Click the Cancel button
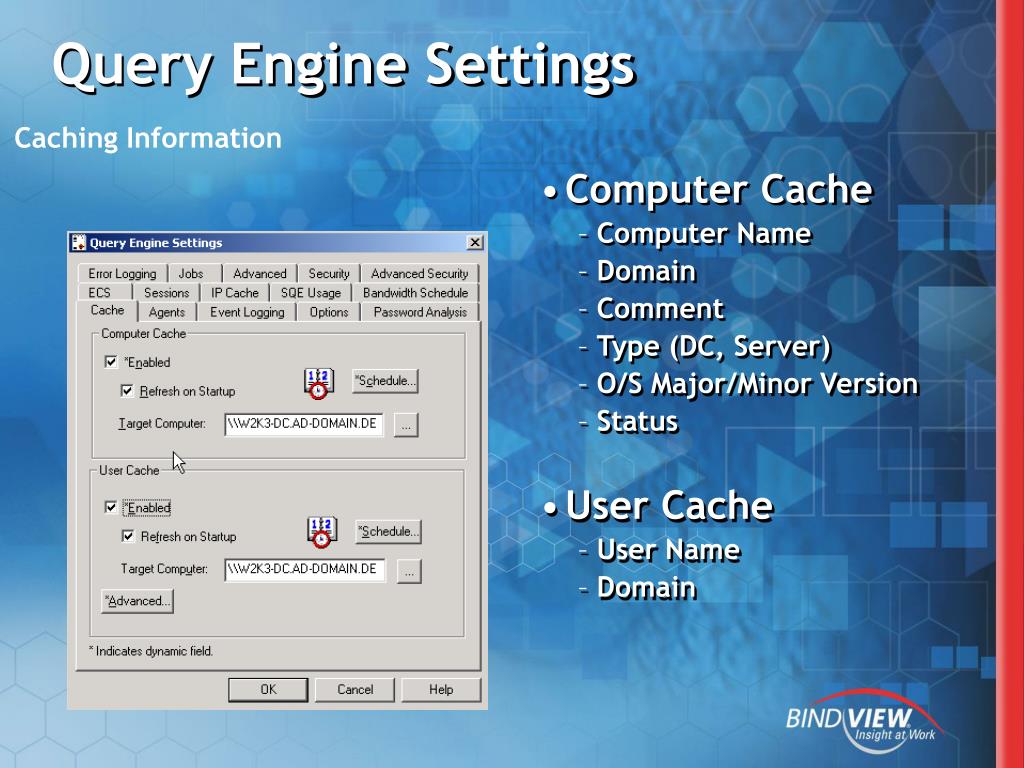This screenshot has height=768, width=1024. pos(355,690)
